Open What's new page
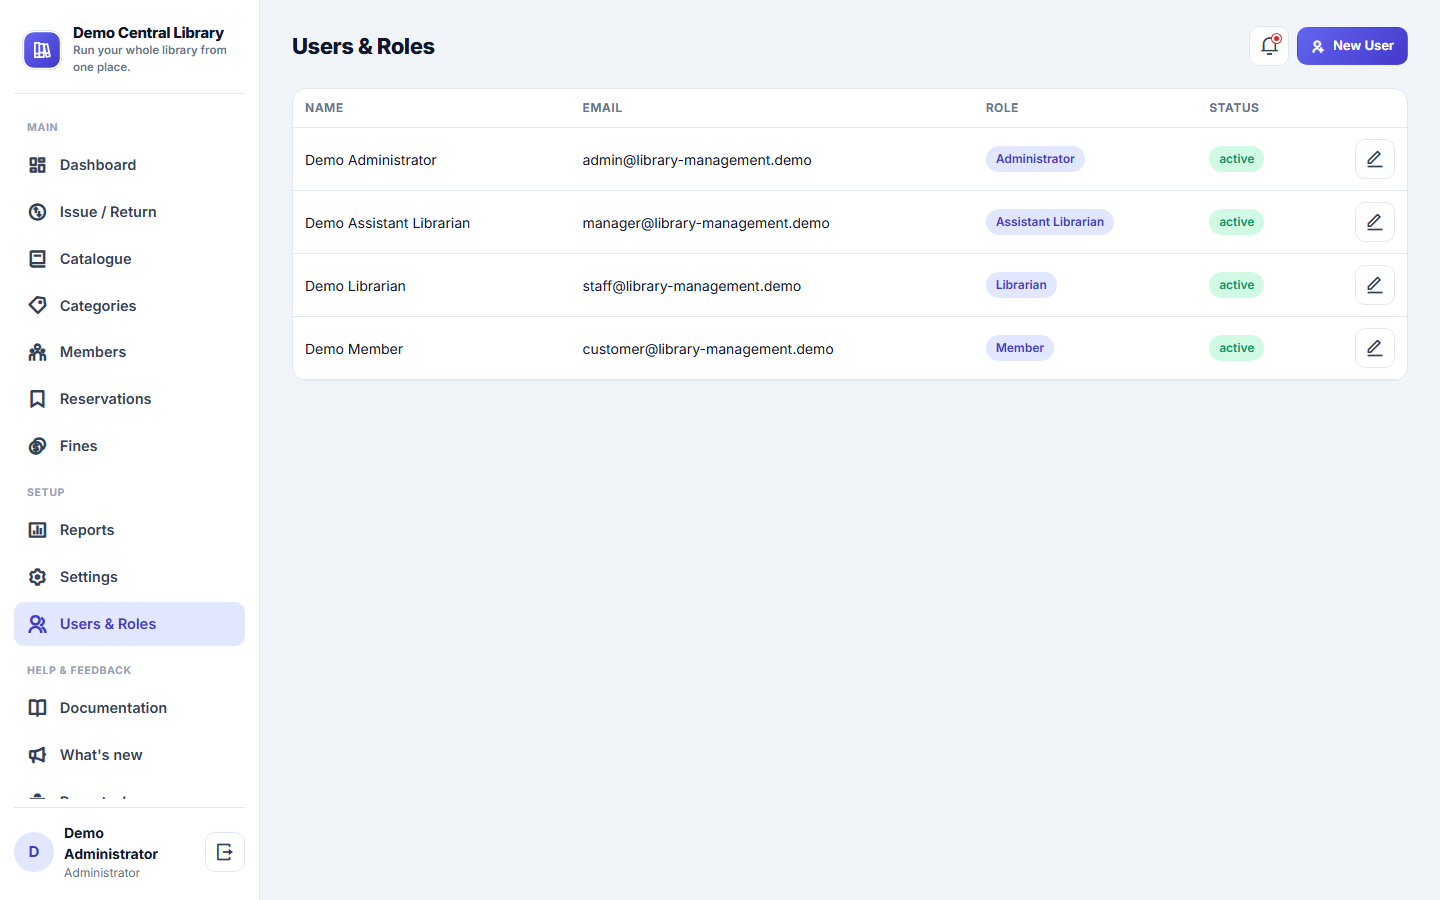1440x900 pixels. [x=129, y=755]
